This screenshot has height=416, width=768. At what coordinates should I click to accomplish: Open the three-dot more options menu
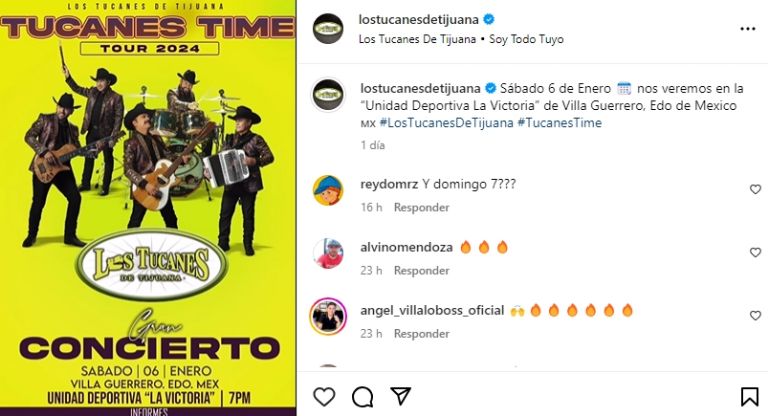pyautogui.click(x=747, y=29)
